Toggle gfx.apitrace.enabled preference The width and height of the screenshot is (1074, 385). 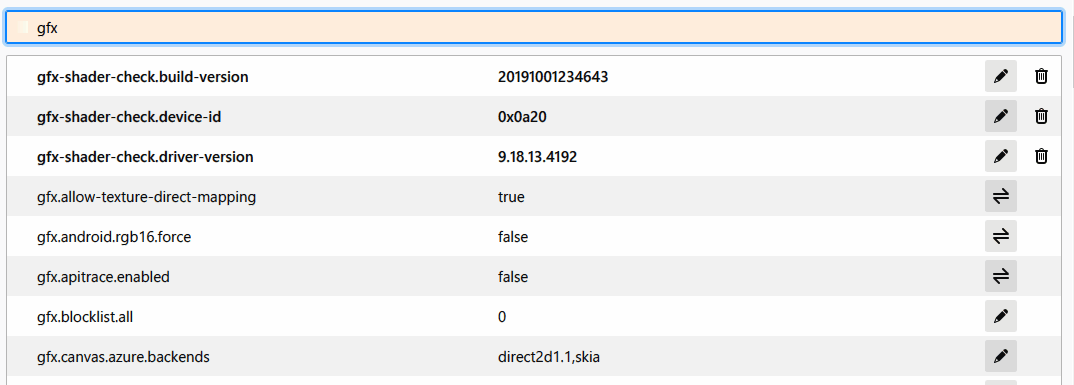click(1001, 276)
